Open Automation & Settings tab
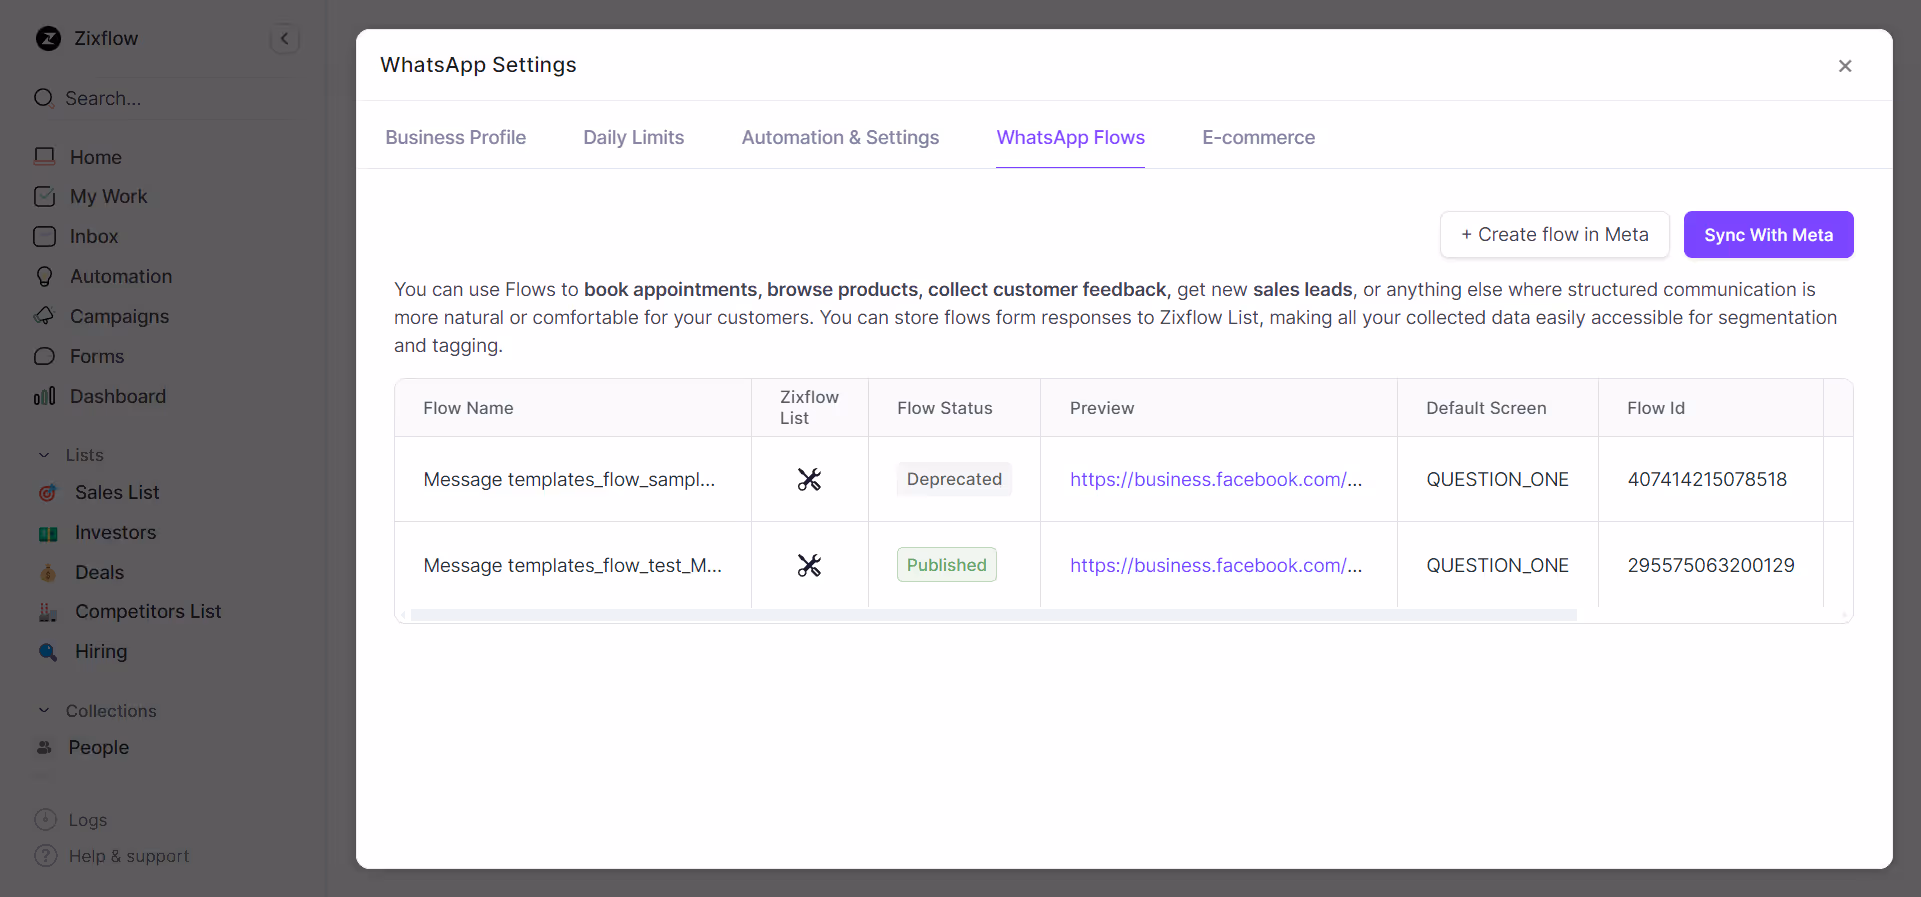The width and height of the screenshot is (1921, 897). coord(840,137)
